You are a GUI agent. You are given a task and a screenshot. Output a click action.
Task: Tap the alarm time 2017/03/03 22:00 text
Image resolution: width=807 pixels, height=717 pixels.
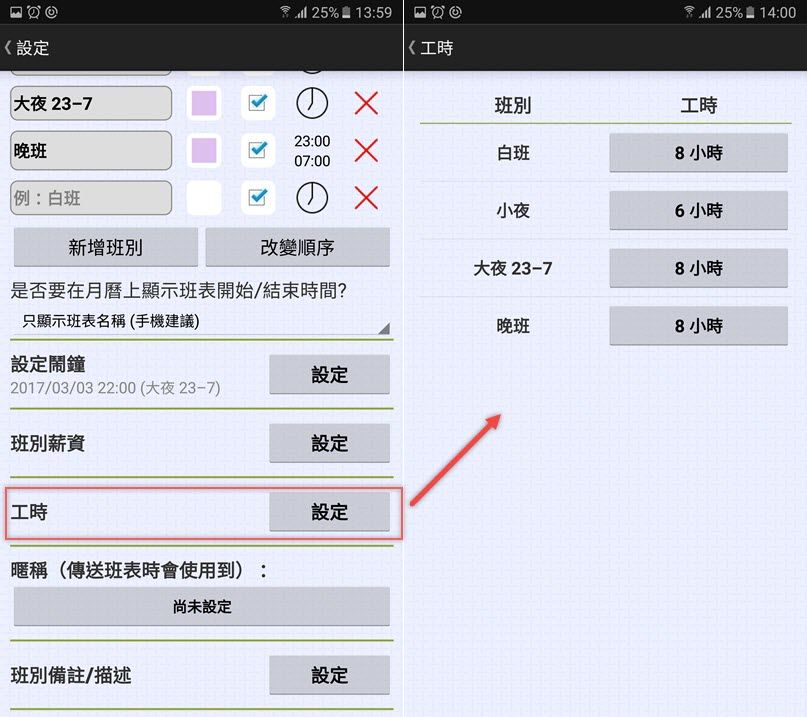(x=115, y=388)
